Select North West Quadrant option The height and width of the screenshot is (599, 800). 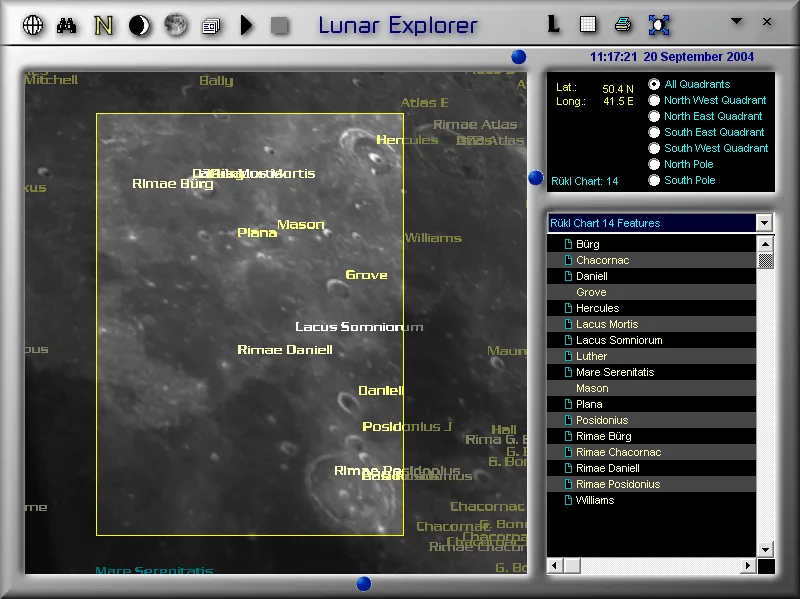click(x=654, y=101)
